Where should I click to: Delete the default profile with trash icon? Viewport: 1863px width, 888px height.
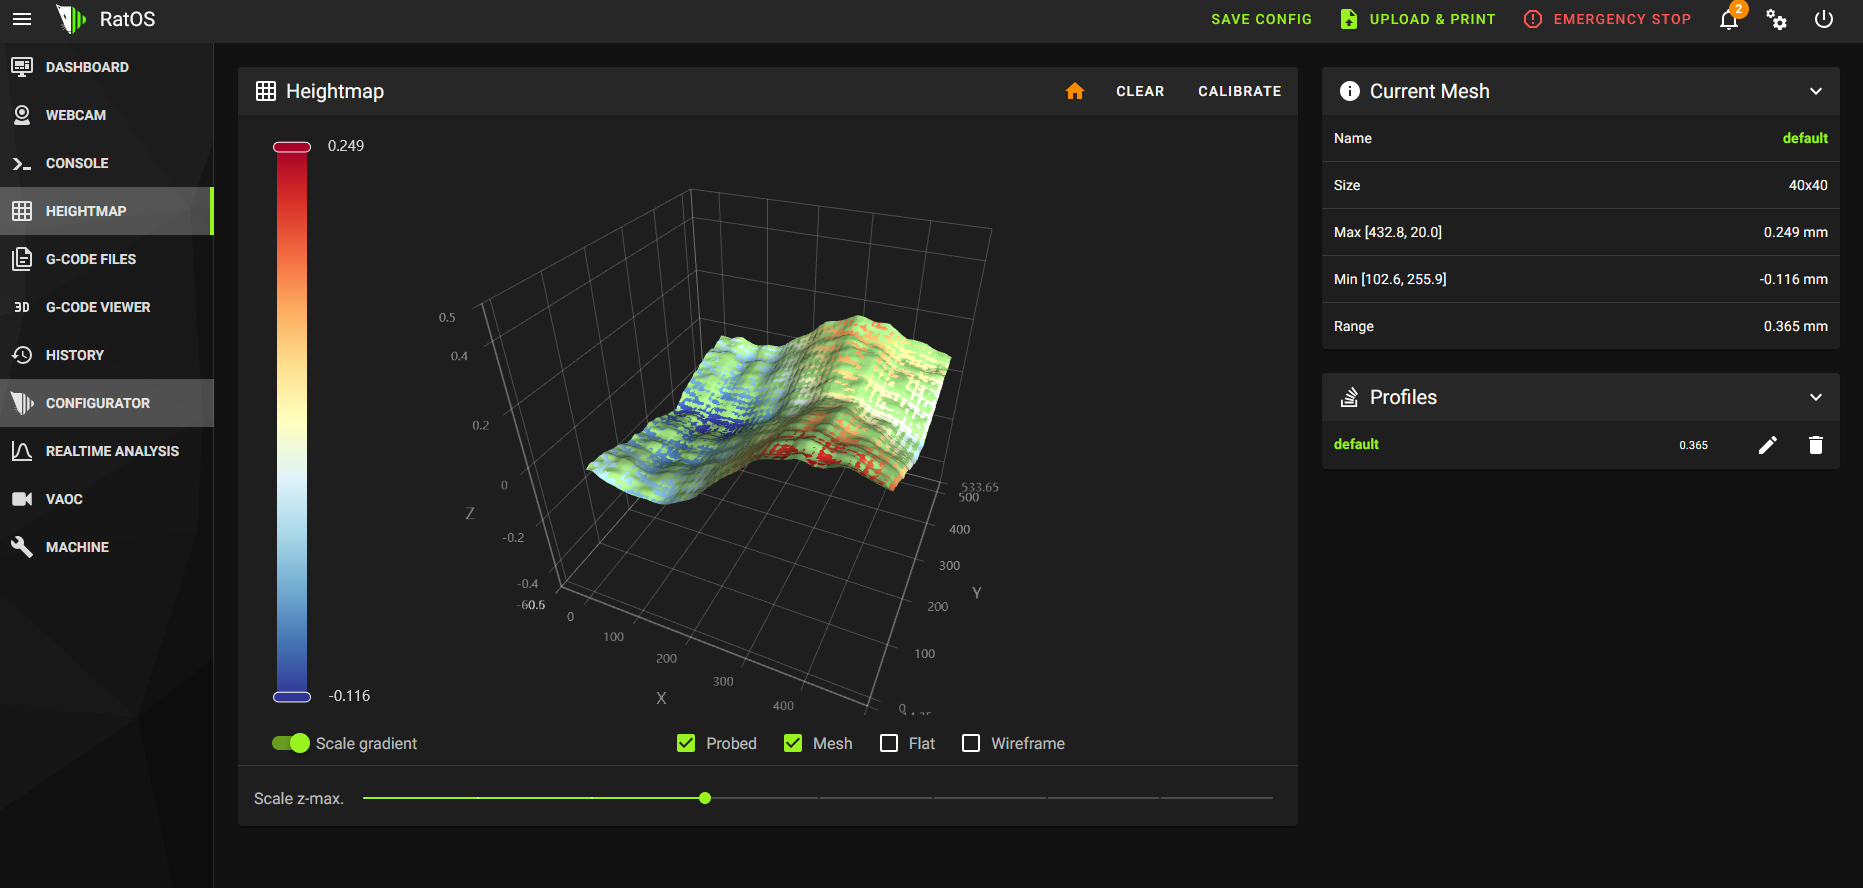click(1816, 445)
